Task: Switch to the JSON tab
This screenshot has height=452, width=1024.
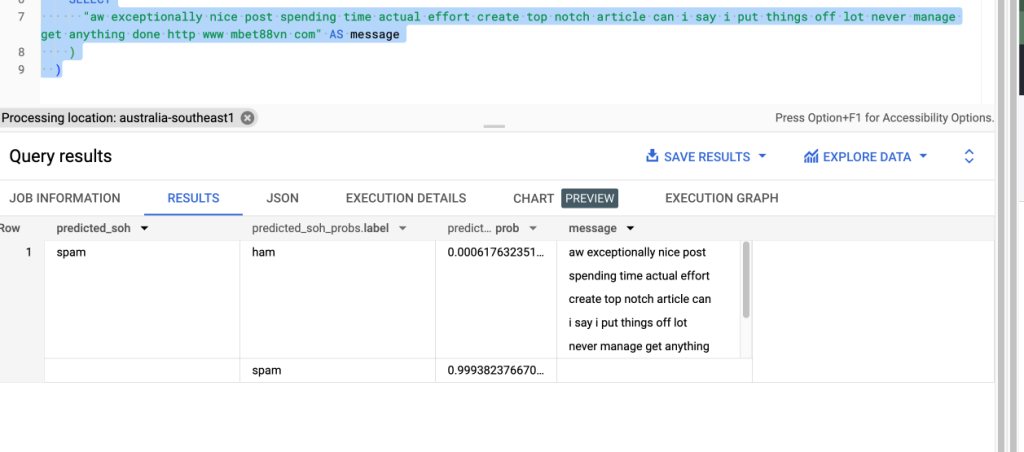Action: (x=282, y=198)
